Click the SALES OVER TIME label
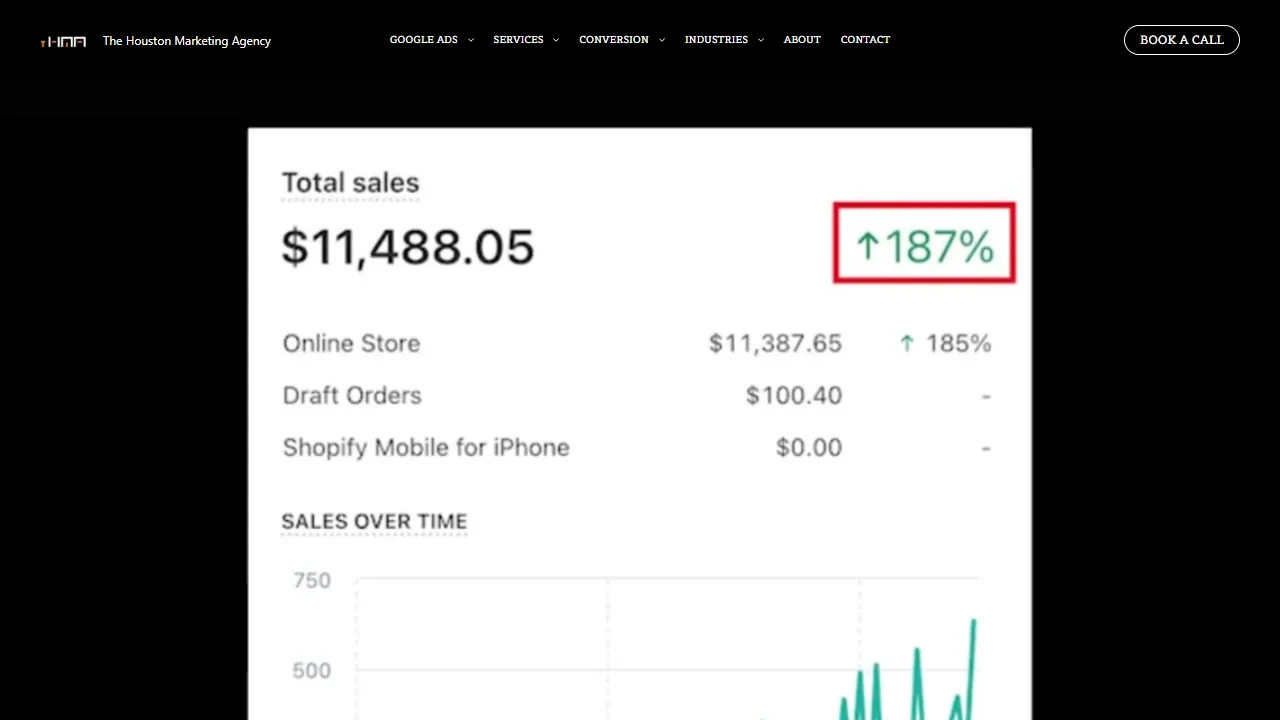Viewport: 1280px width, 720px height. pyautogui.click(x=374, y=521)
